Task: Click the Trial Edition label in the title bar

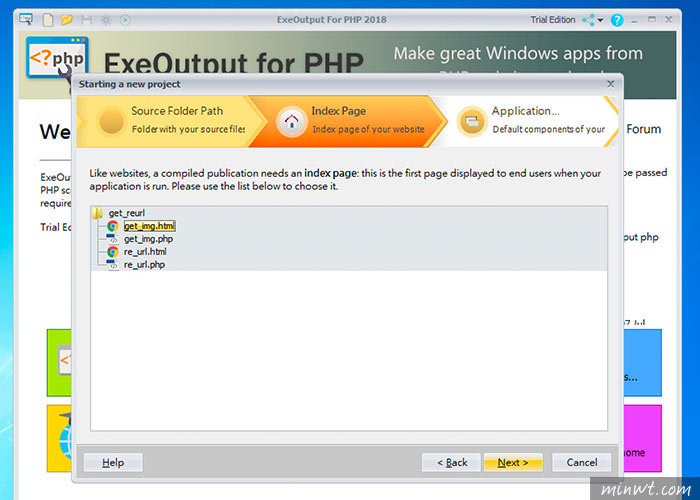Action: (553, 20)
